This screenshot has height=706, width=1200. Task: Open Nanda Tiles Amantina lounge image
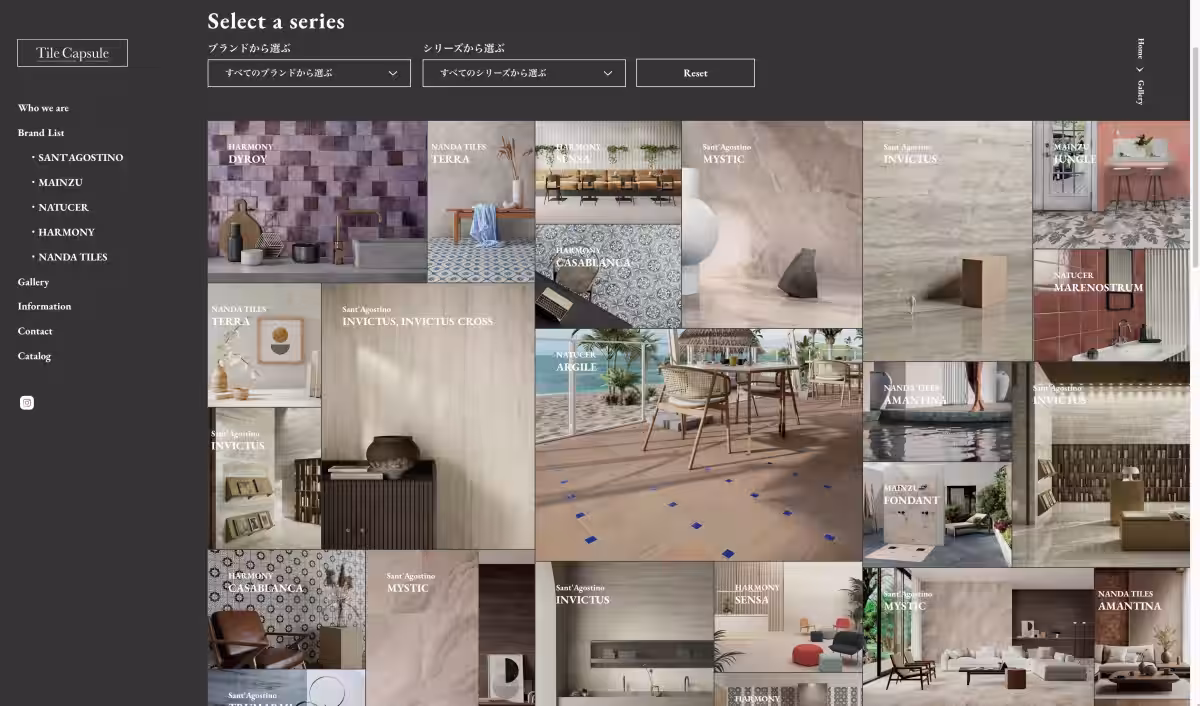[1142, 637]
